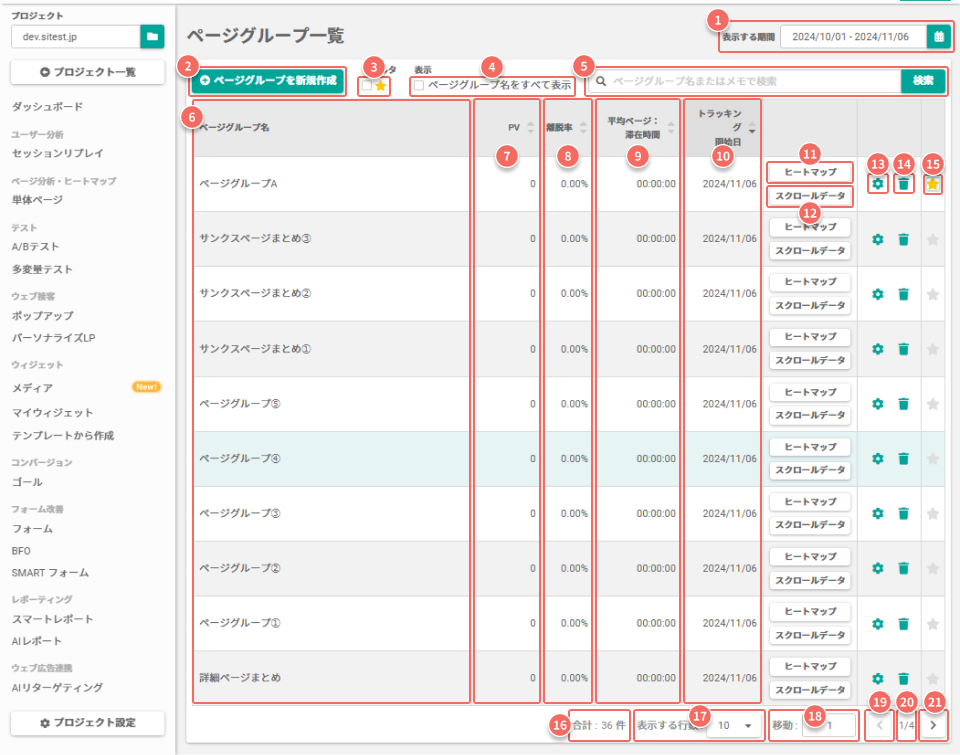Go to next page with right chevron
This screenshot has height=755, width=960.
pos(933,725)
